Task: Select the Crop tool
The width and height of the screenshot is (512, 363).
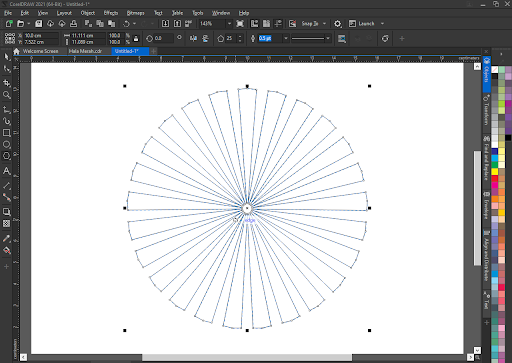Action: (x=6, y=83)
